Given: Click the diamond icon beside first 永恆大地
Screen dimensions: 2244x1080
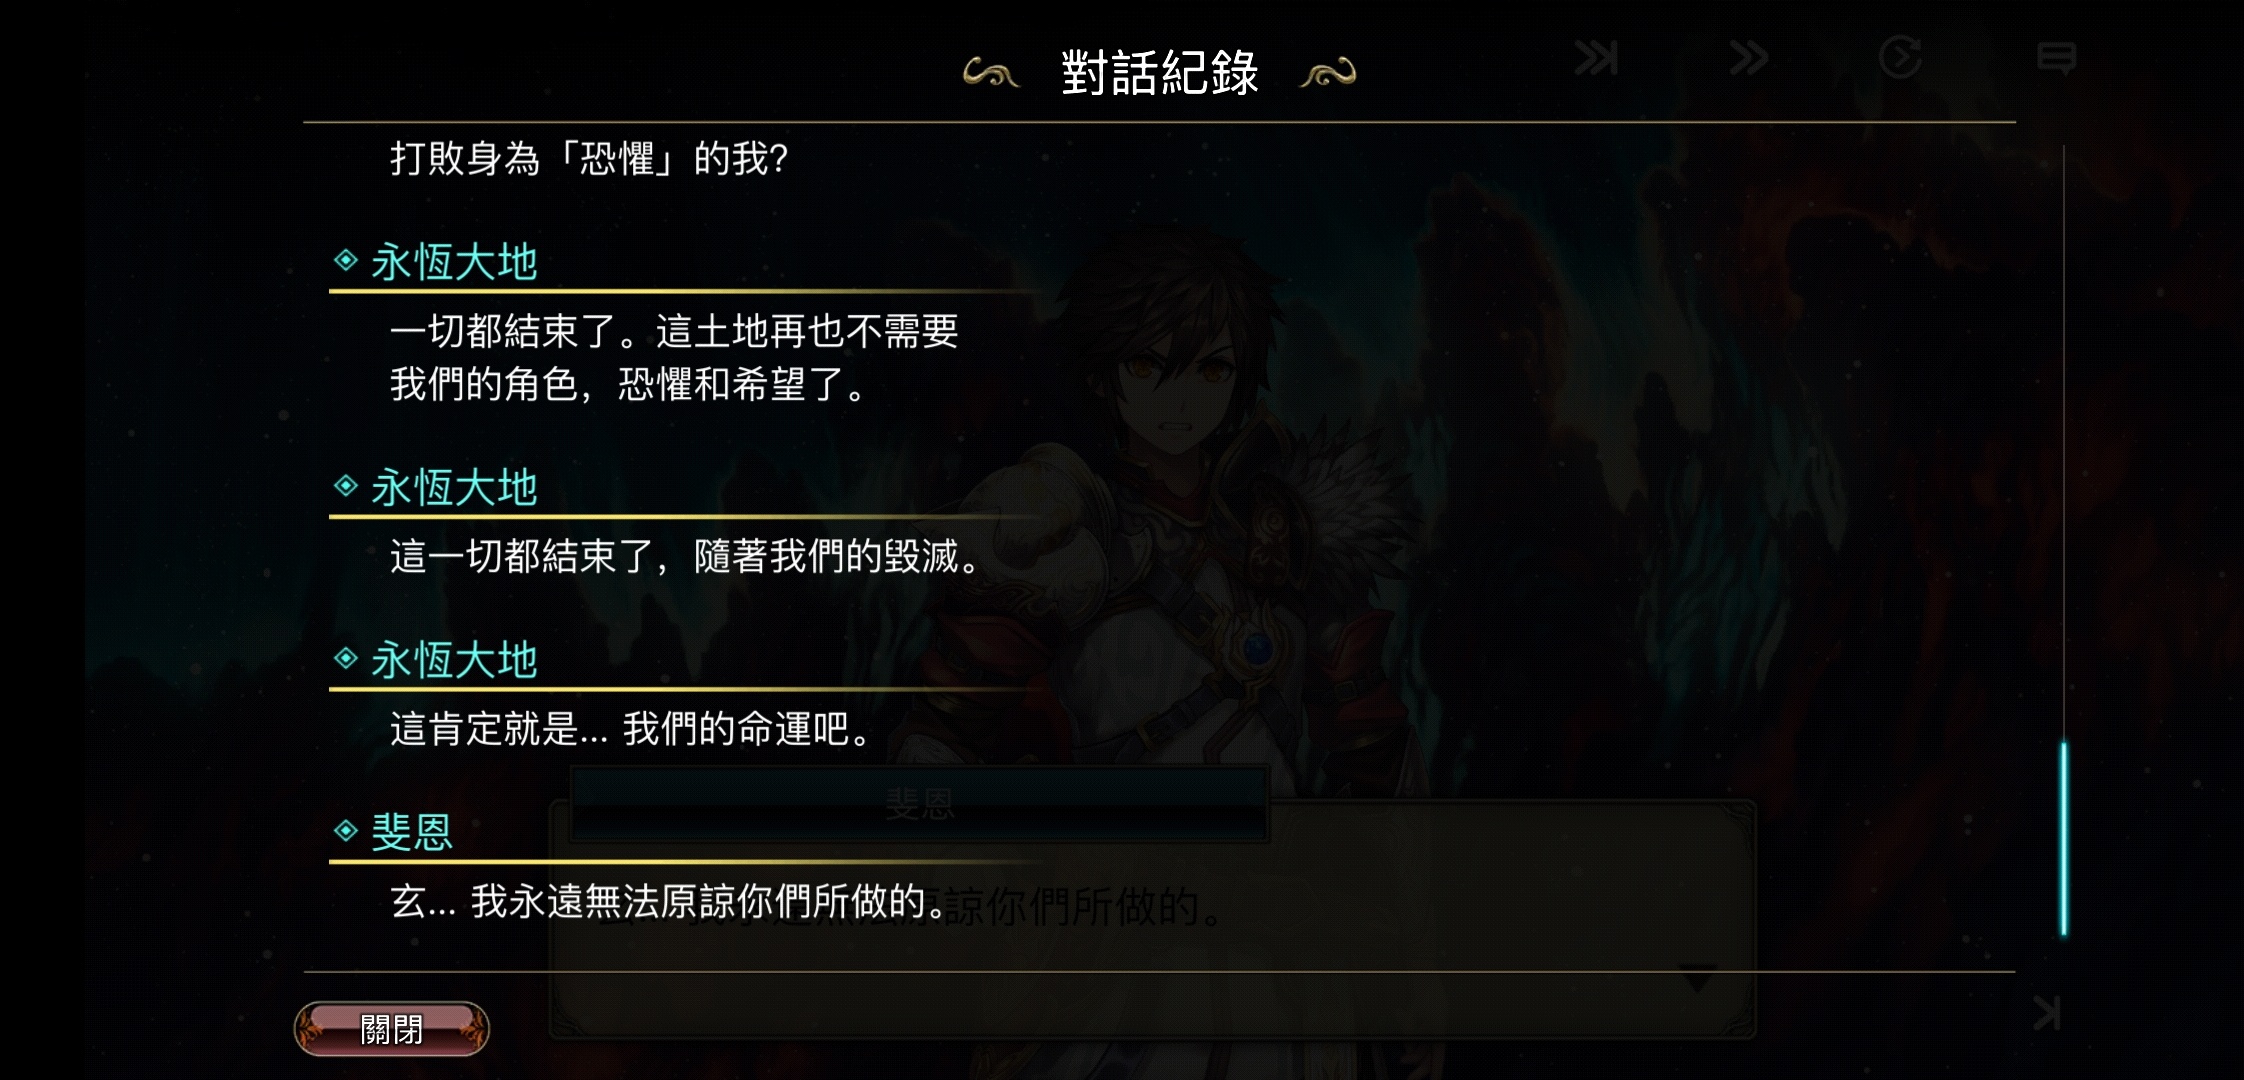Looking at the screenshot, I should click(x=346, y=261).
